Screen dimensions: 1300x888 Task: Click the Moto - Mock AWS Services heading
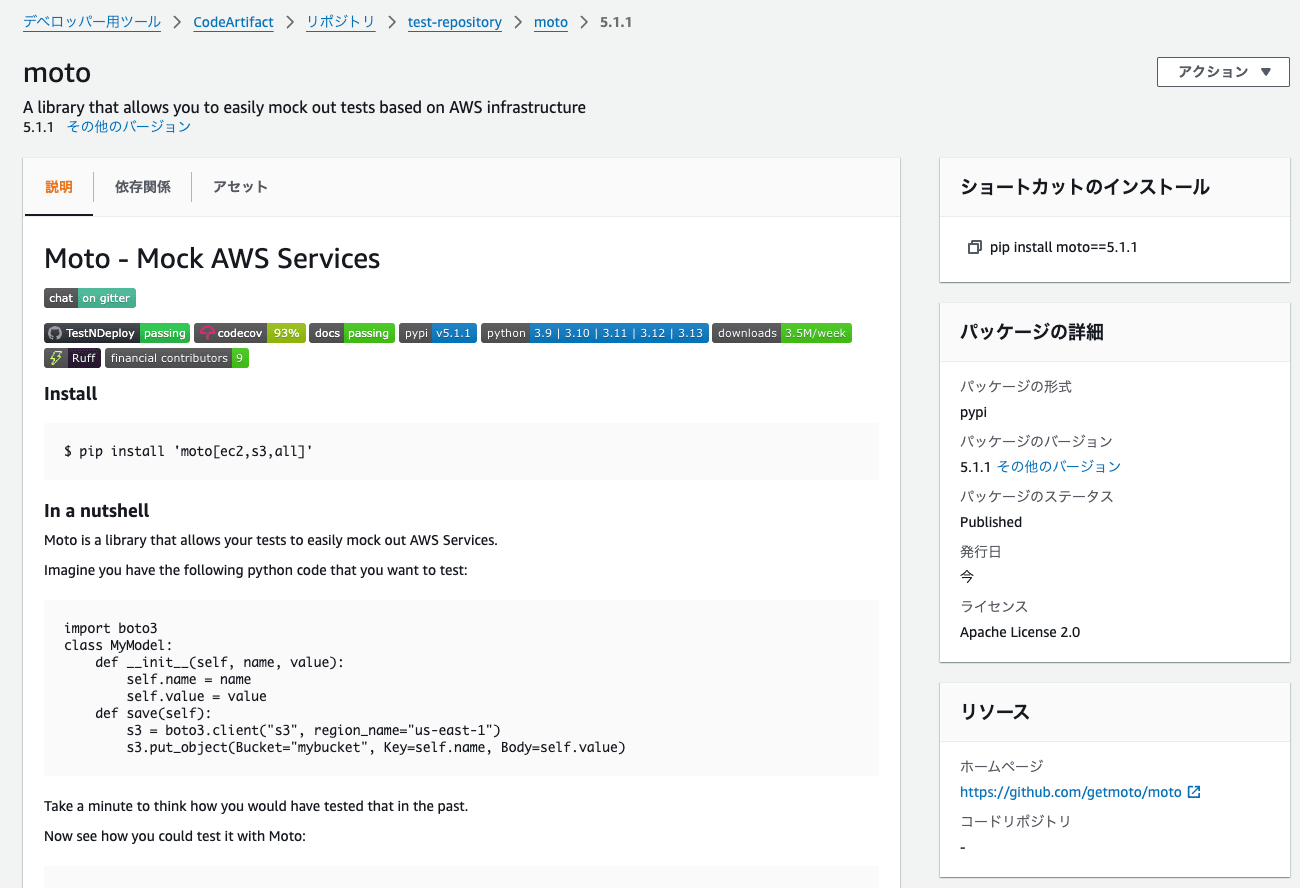tap(212, 258)
